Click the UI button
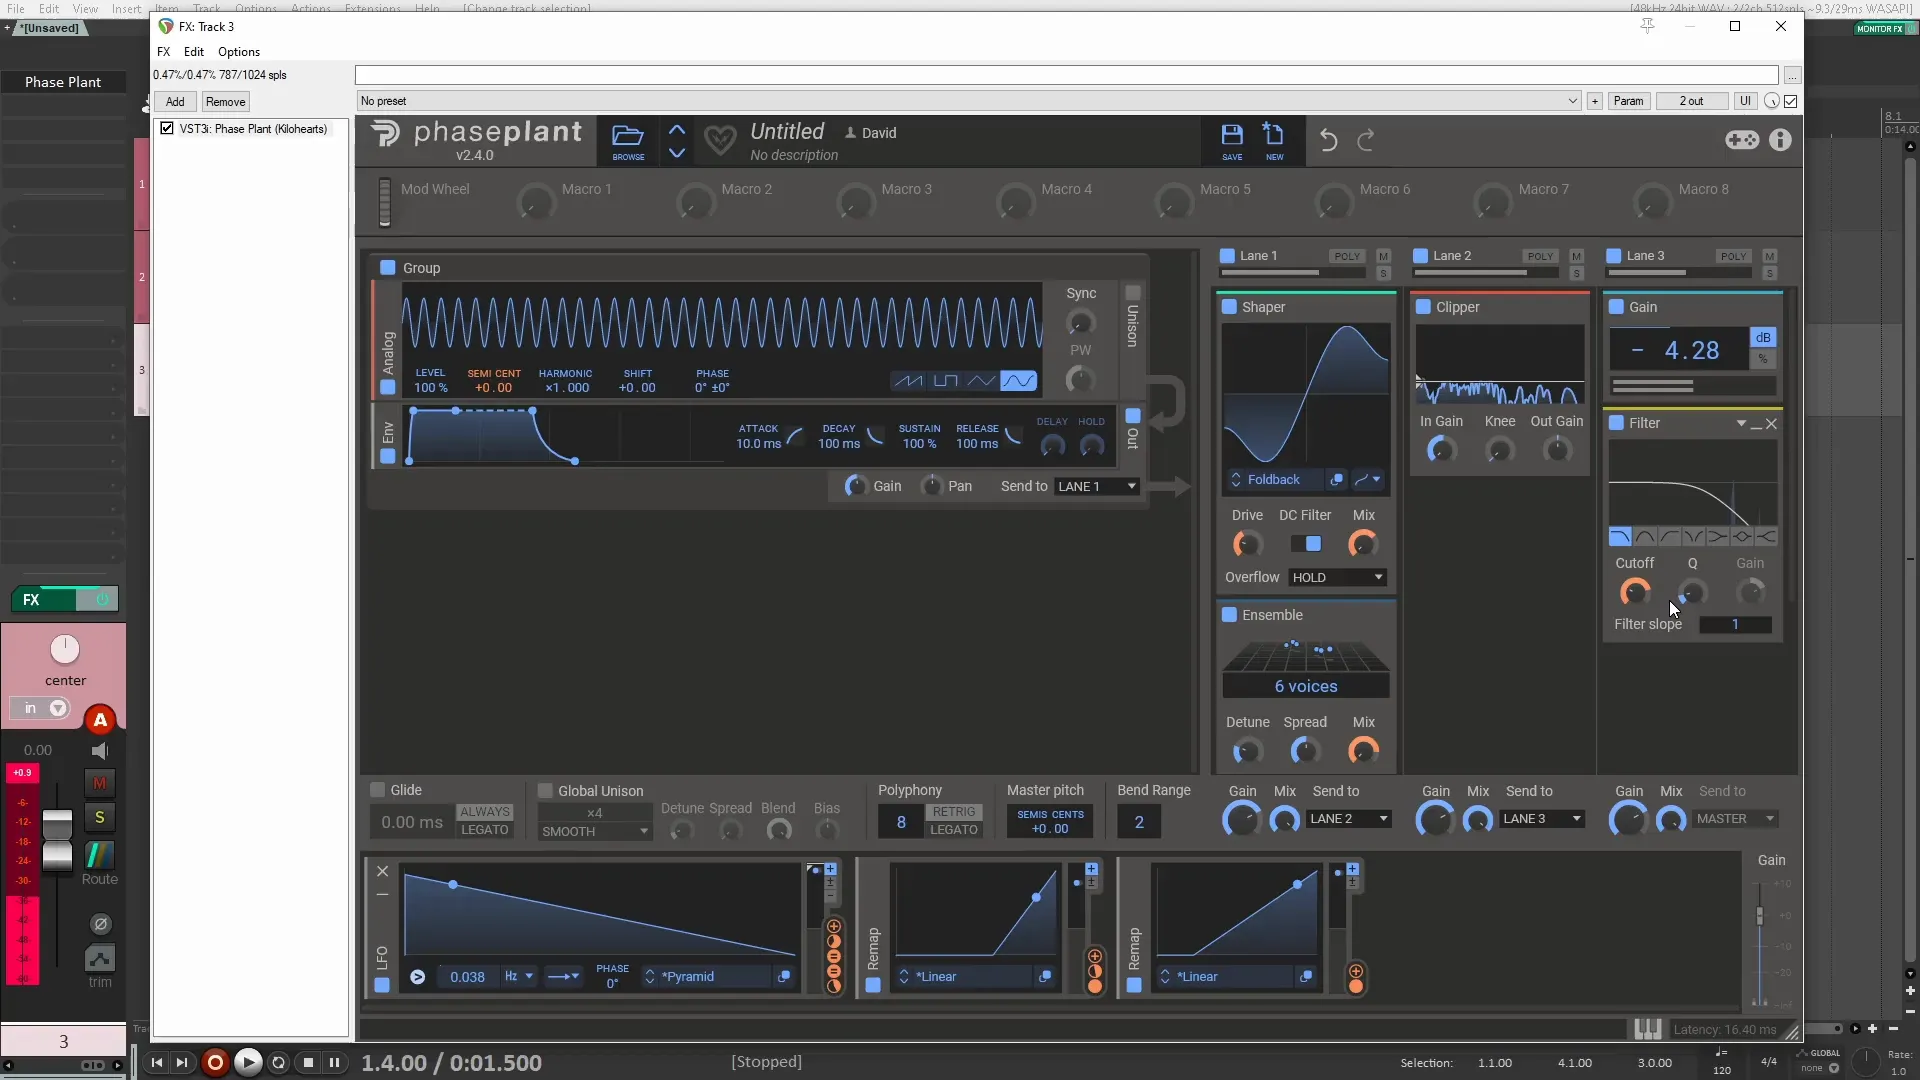This screenshot has width=1920, height=1080. (1745, 101)
